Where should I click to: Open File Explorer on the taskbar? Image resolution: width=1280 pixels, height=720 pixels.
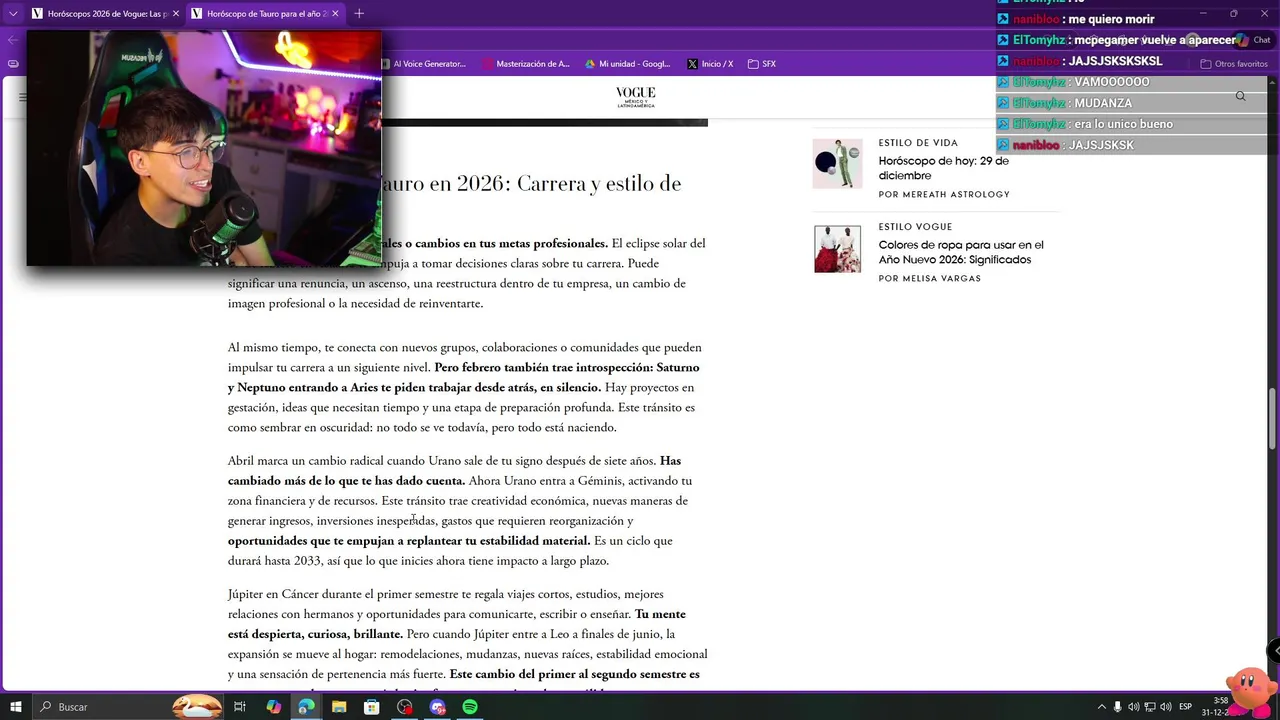[339, 707]
